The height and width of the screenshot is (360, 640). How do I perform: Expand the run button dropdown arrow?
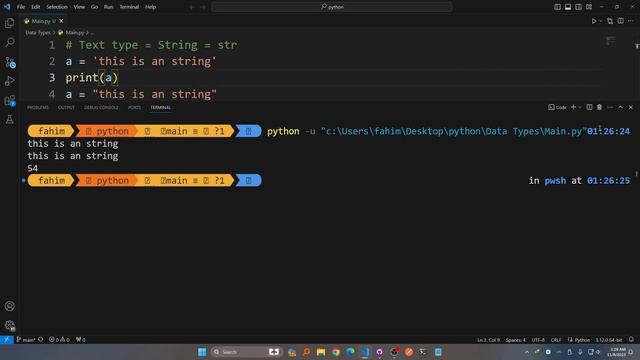pyautogui.click(x=600, y=21)
